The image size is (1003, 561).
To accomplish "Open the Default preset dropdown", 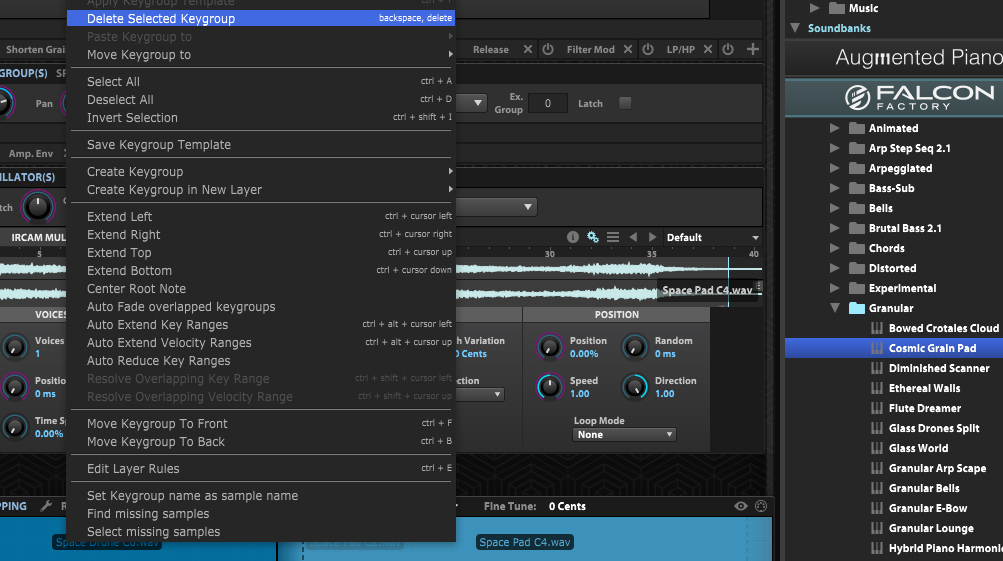I will click(713, 237).
